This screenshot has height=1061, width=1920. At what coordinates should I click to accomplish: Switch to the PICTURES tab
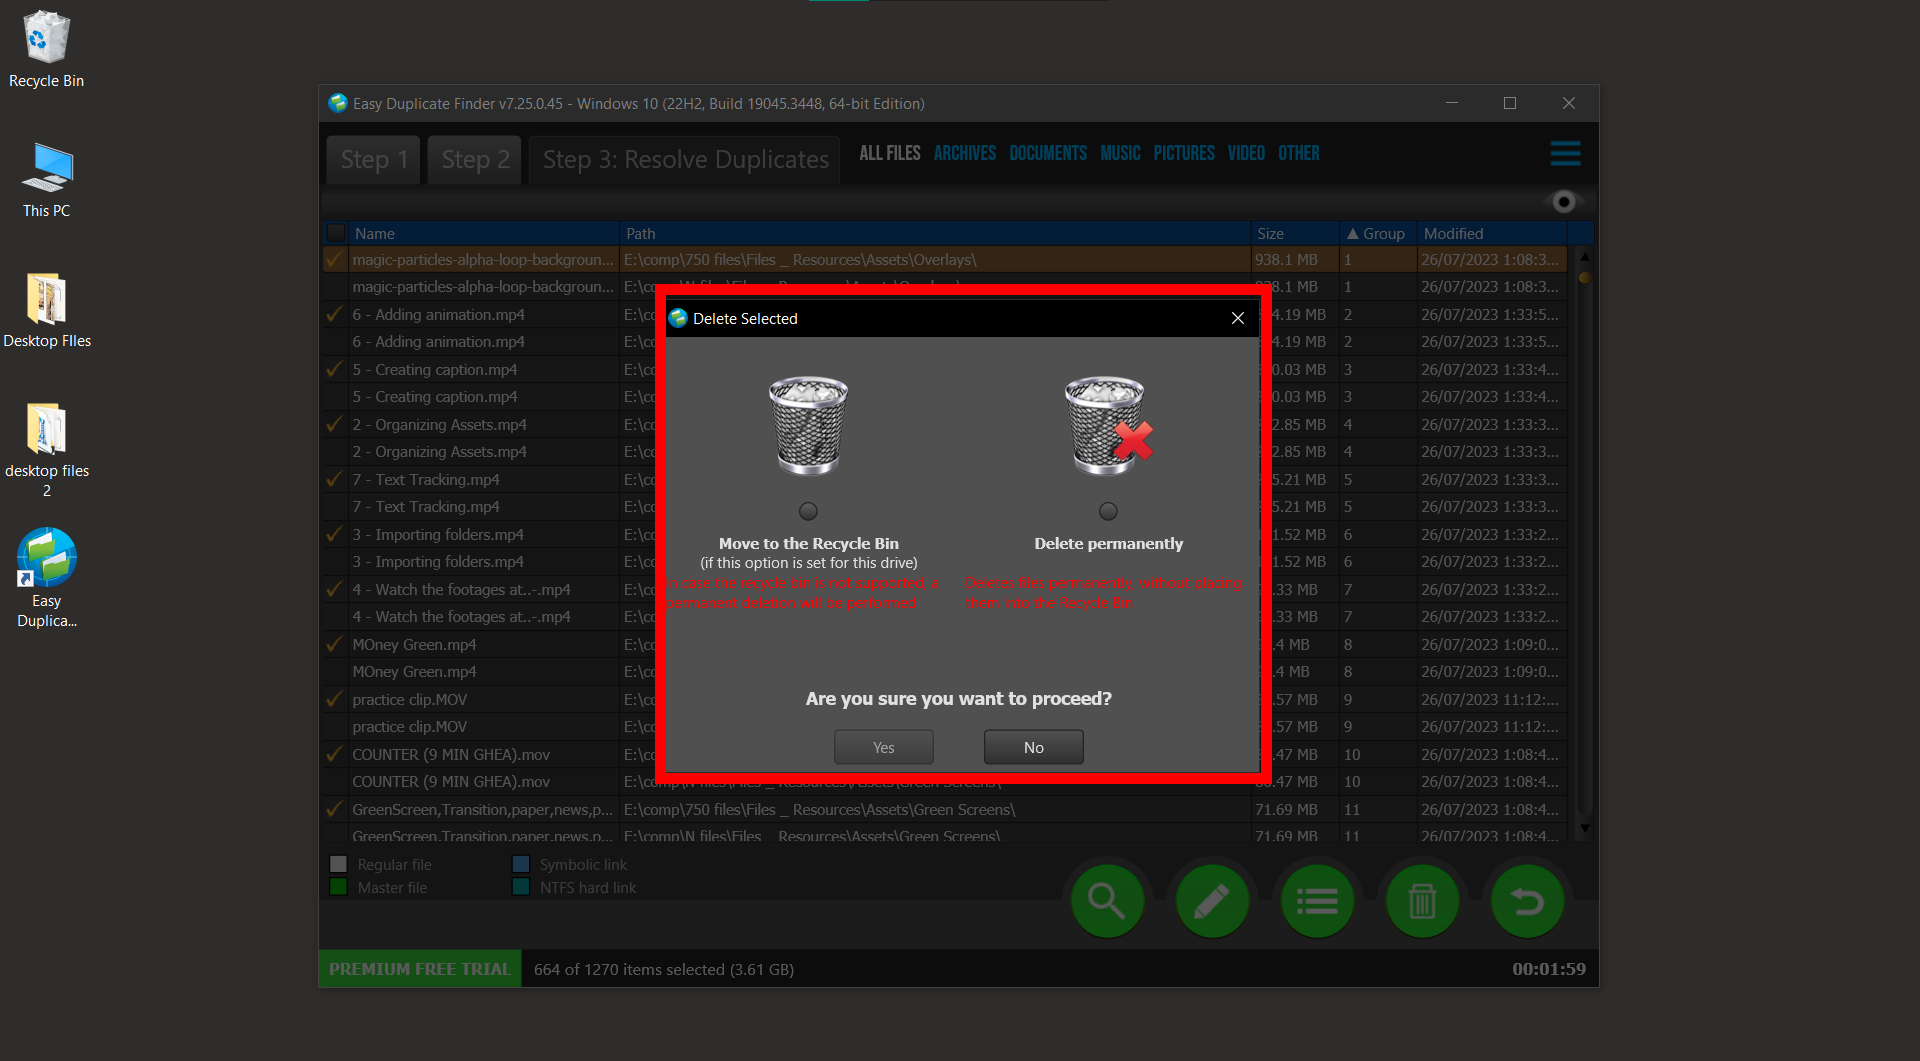[1183, 152]
